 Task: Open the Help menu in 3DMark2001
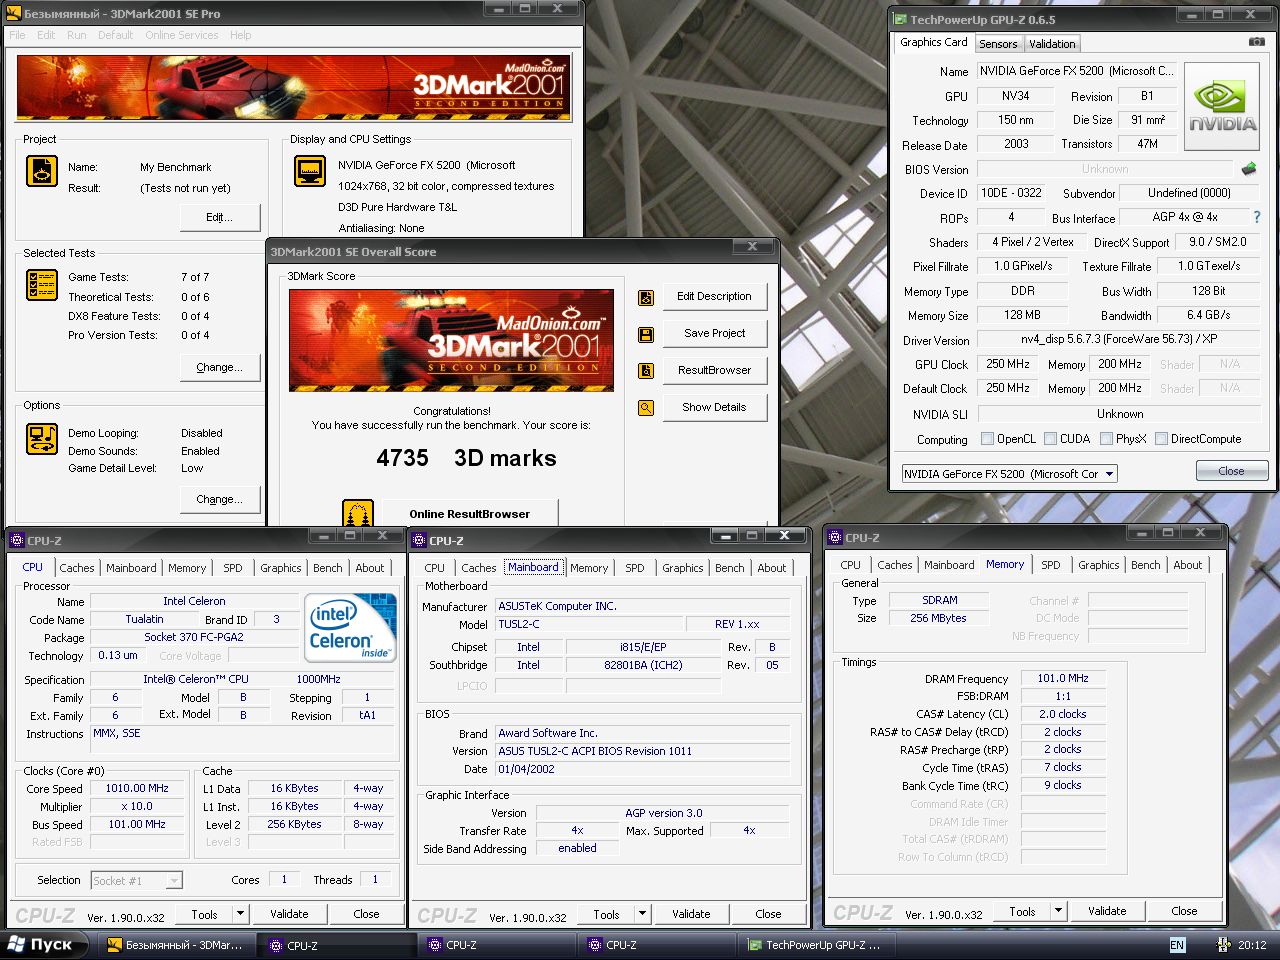click(241, 35)
